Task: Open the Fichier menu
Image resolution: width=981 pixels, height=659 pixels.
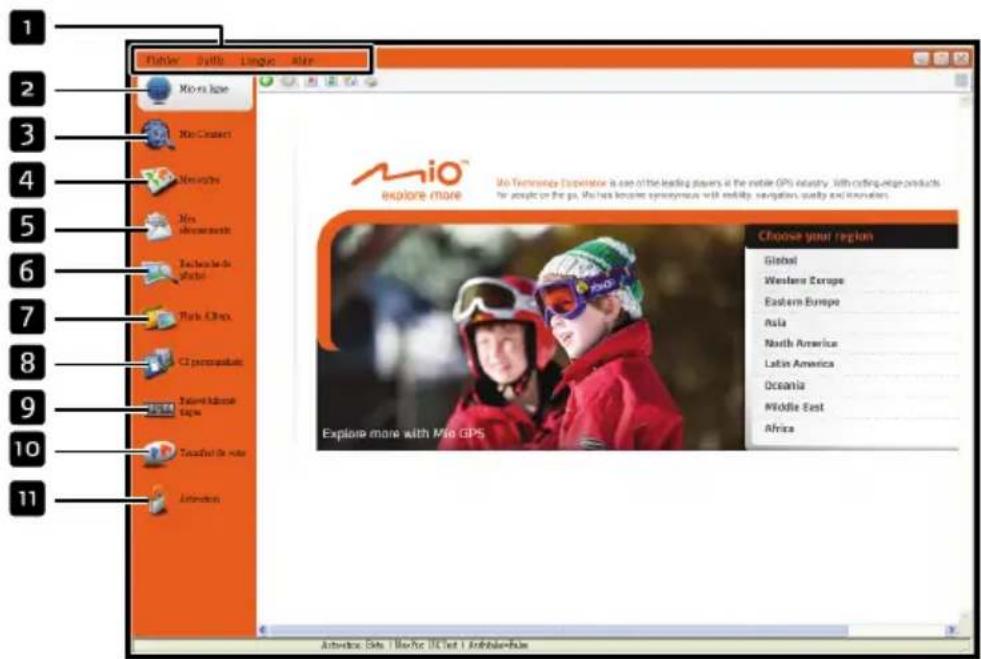Action: (x=163, y=61)
